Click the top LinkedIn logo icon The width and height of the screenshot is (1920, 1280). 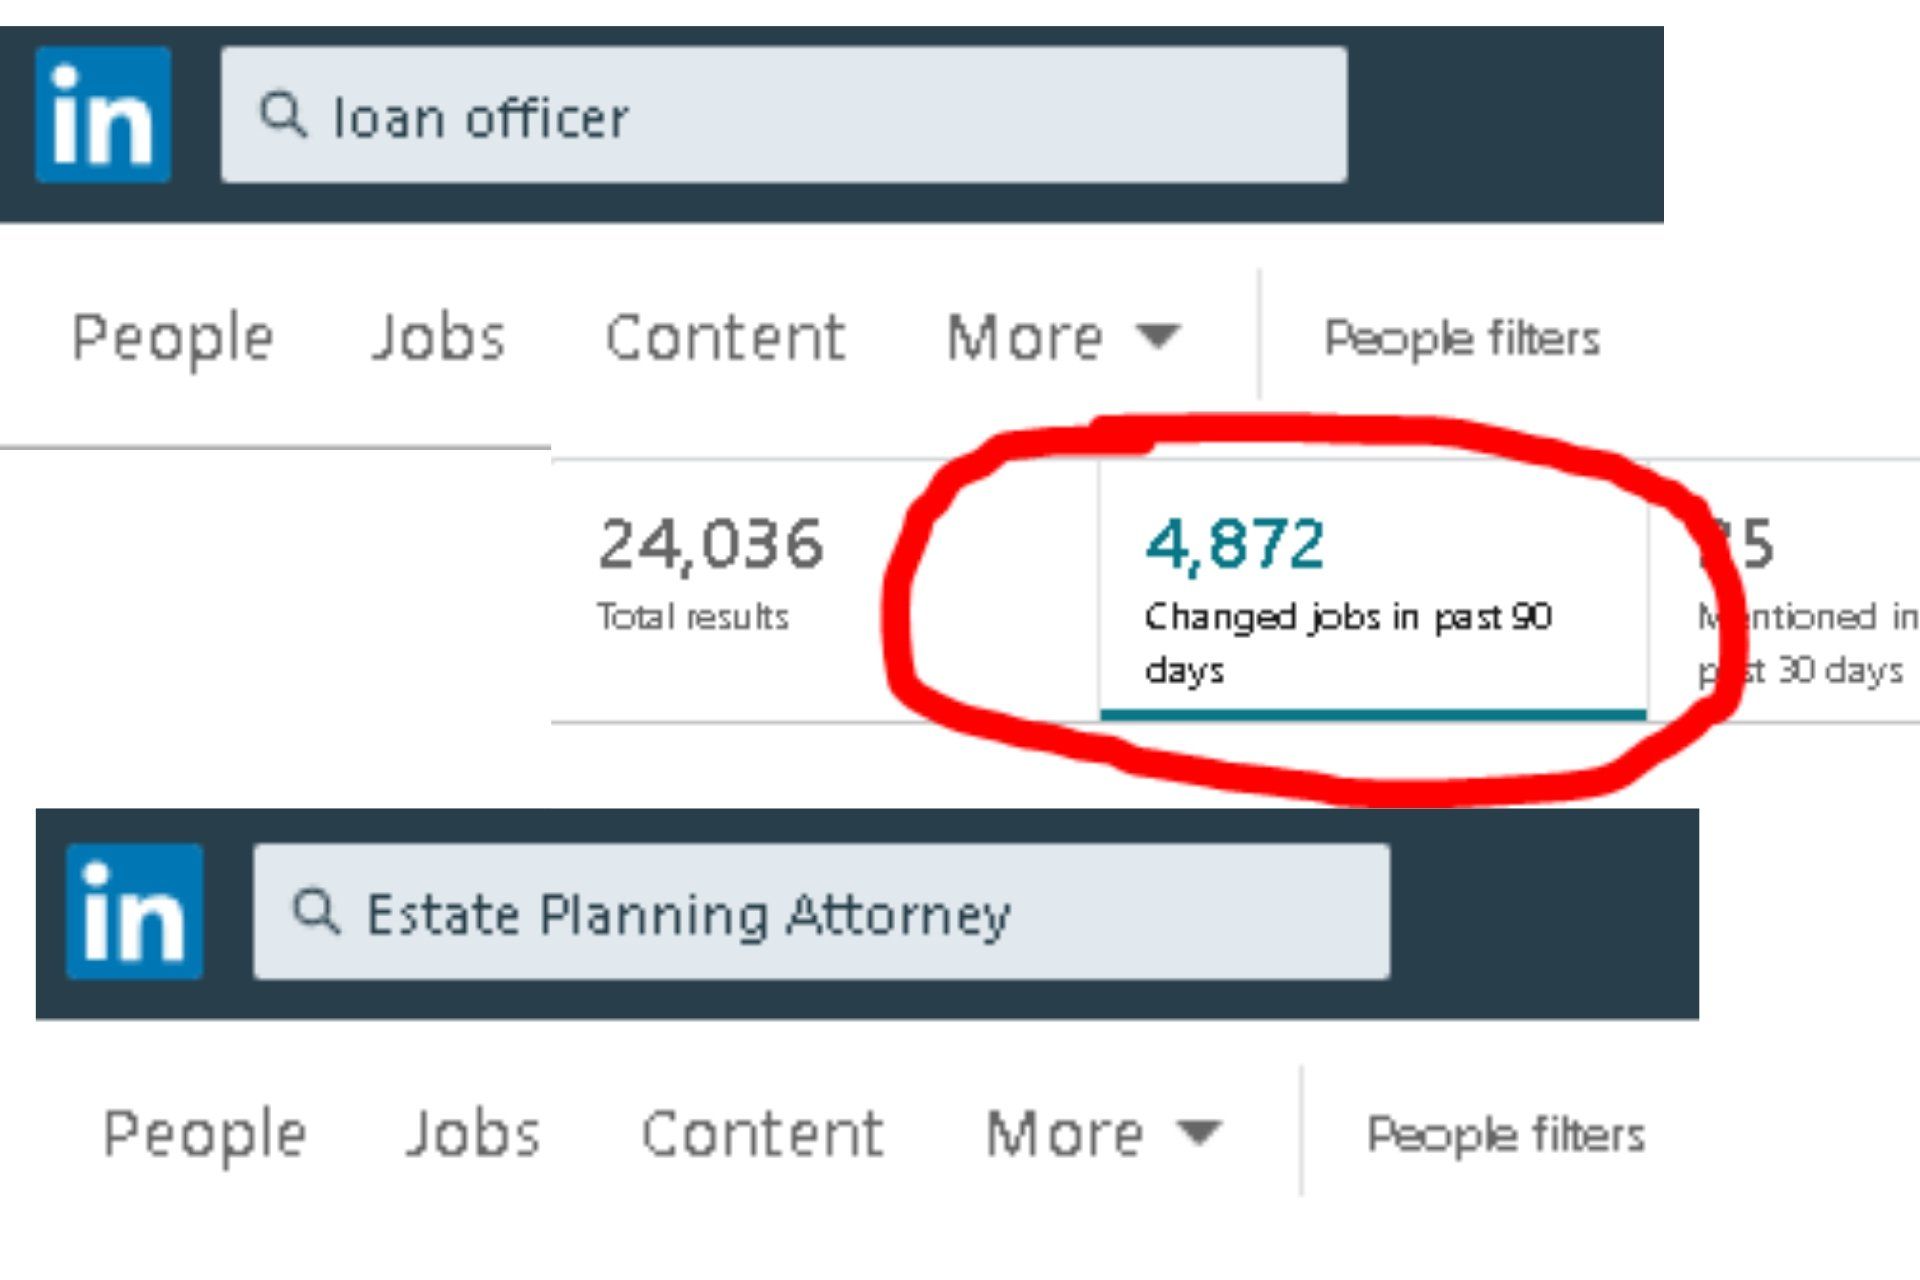click(103, 115)
